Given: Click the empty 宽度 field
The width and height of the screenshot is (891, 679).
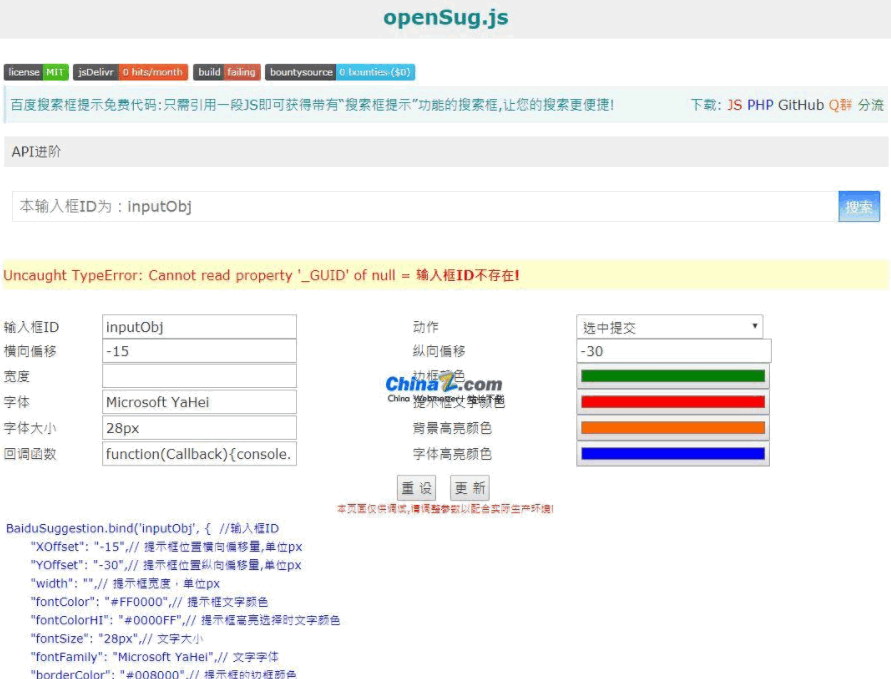Looking at the screenshot, I should tap(199, 376).
